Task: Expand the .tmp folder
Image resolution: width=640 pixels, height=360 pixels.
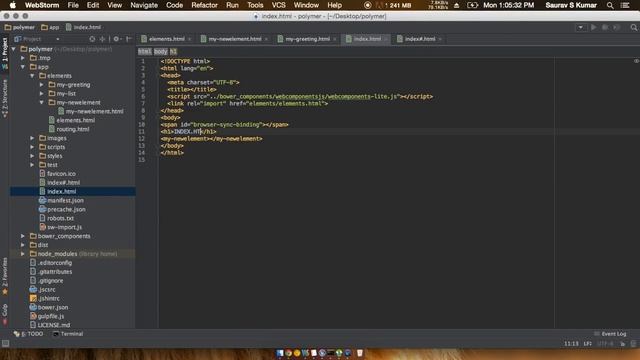Action: click(23, 58)
